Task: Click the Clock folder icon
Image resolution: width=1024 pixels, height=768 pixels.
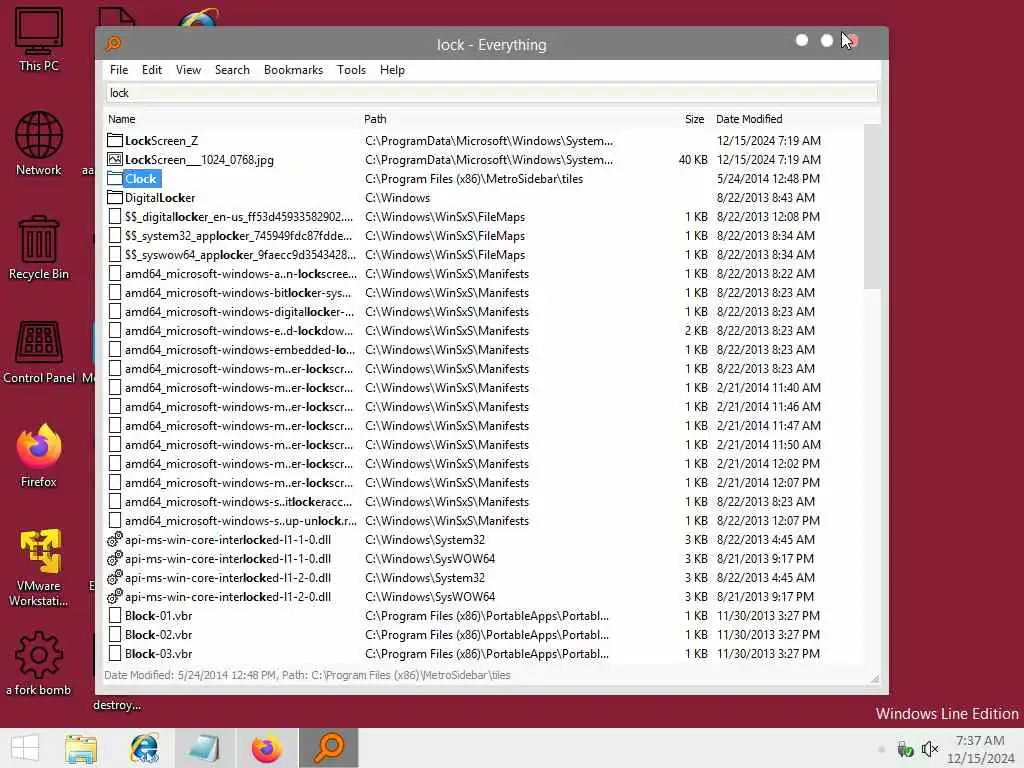Action: pos(115,178)
